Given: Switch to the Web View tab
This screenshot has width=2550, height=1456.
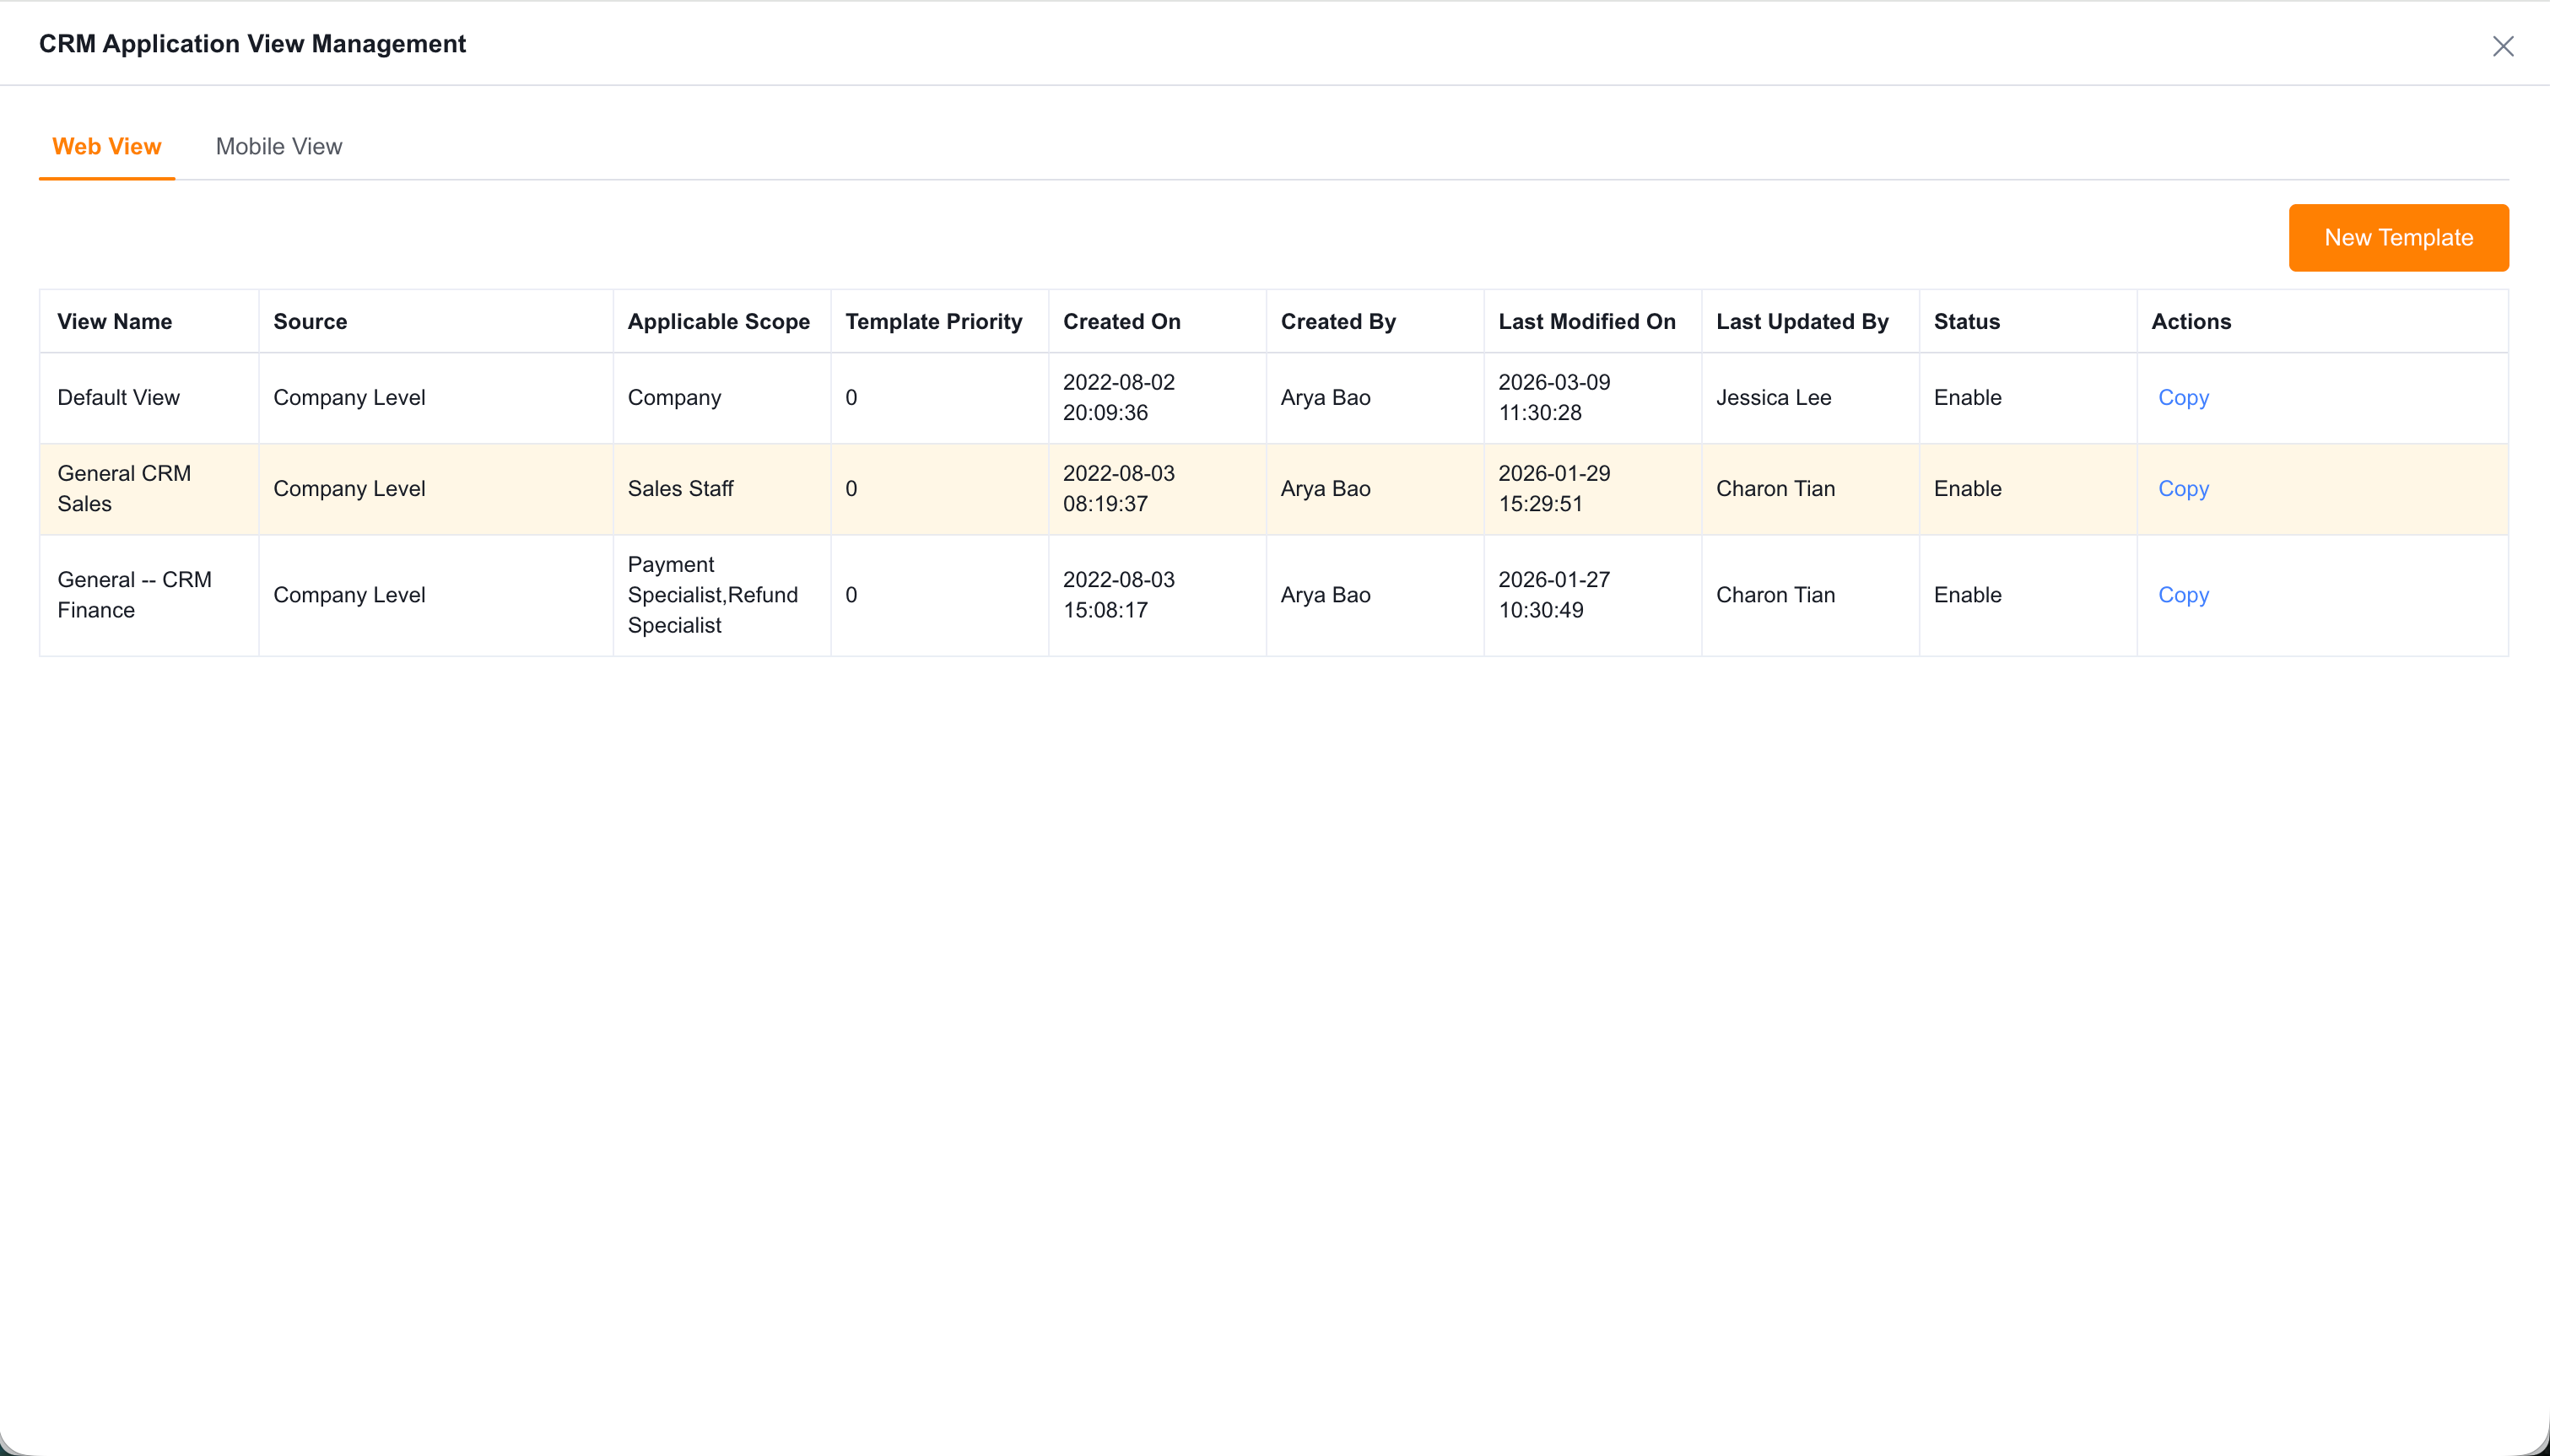Looking at the screenshot, I should click(107, 147).
